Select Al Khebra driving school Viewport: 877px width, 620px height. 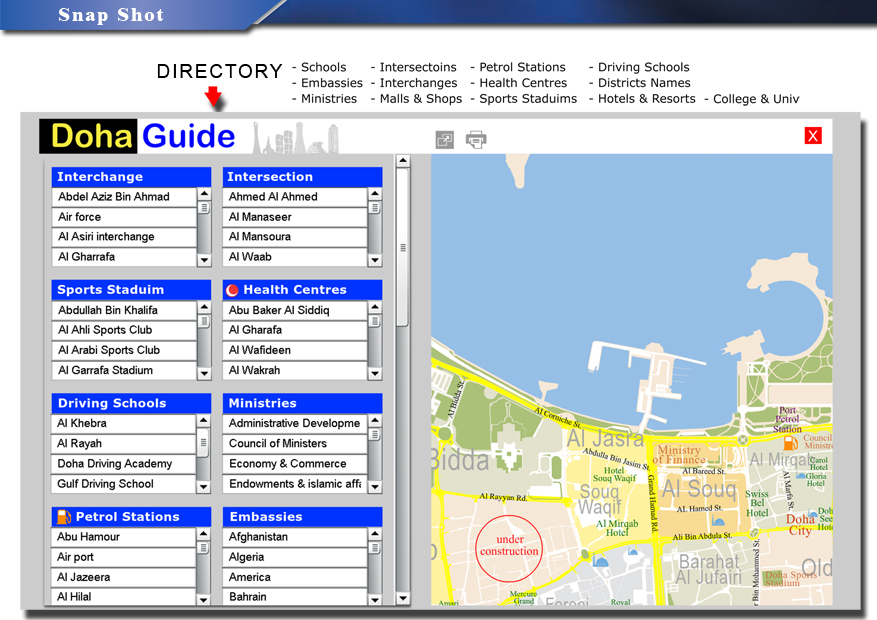(124, 423)
